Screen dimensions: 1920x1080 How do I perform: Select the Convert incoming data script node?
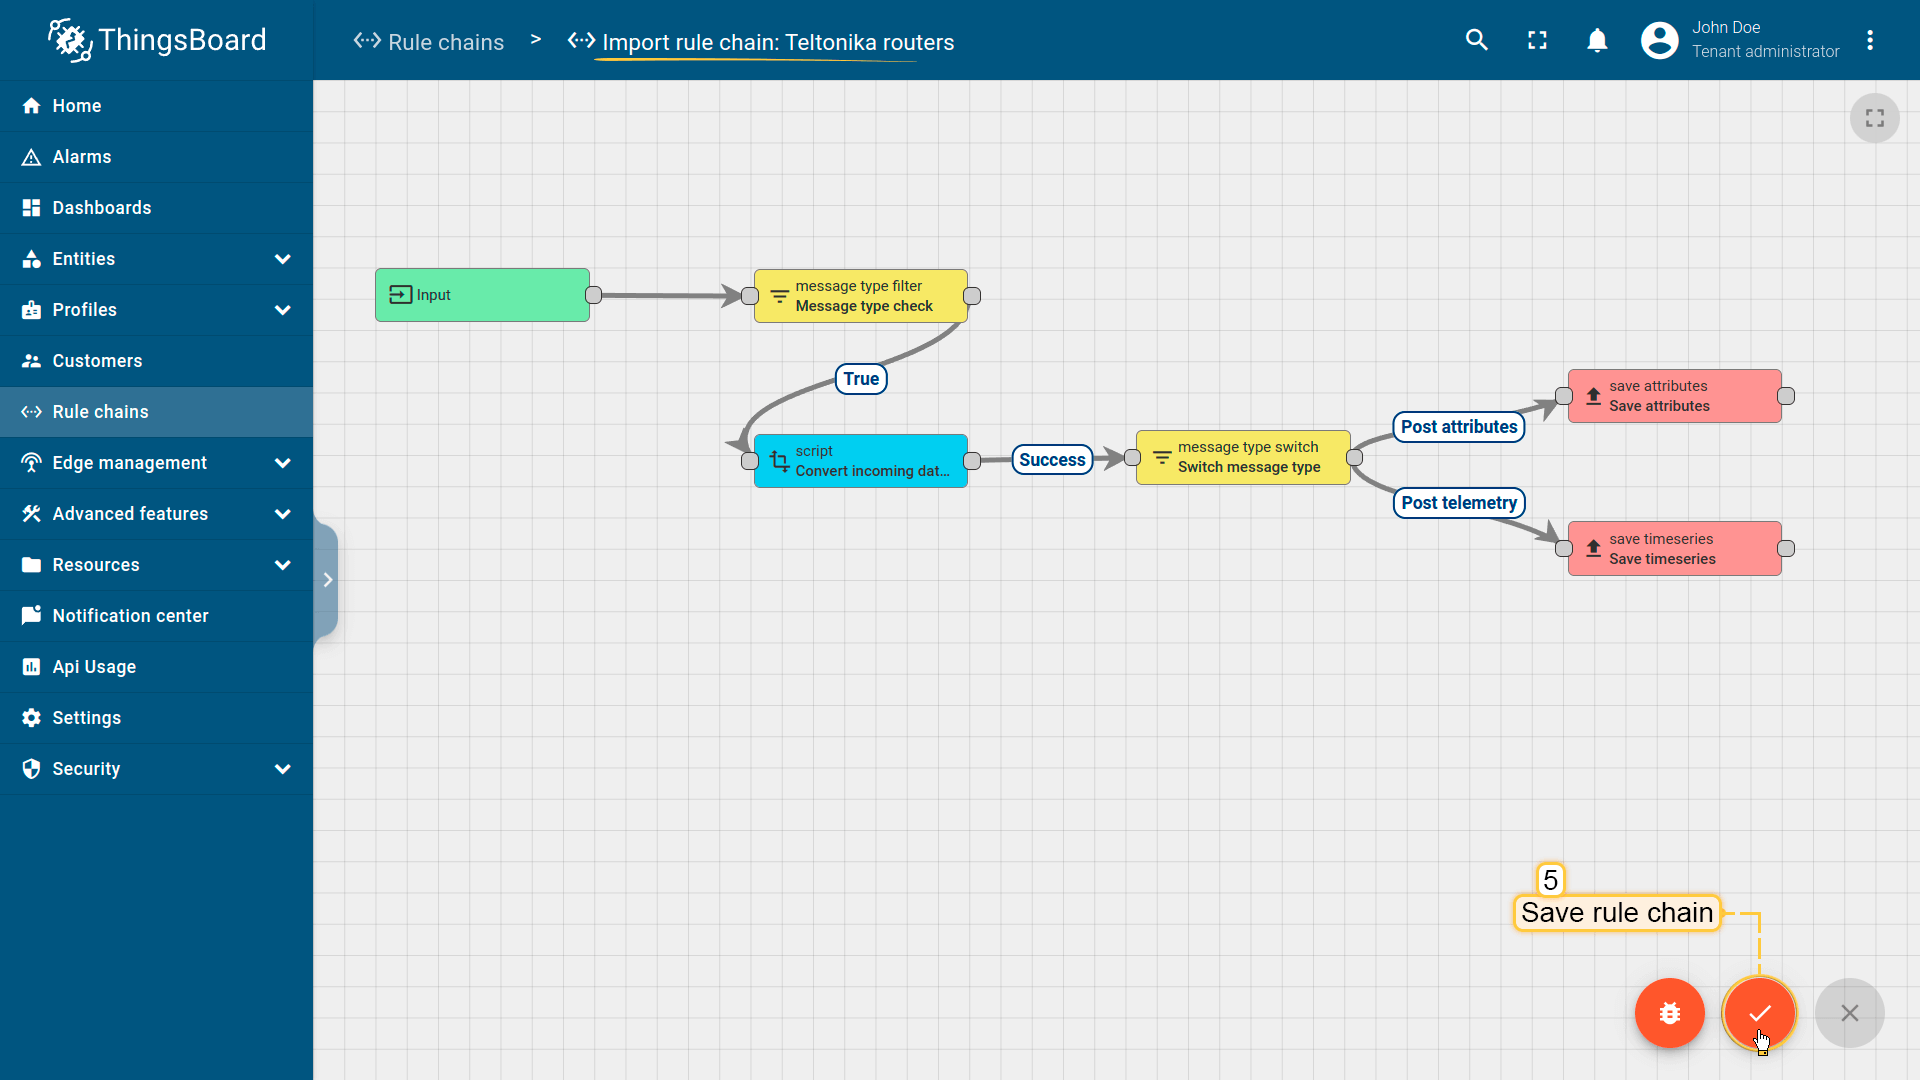pos(860,461)
